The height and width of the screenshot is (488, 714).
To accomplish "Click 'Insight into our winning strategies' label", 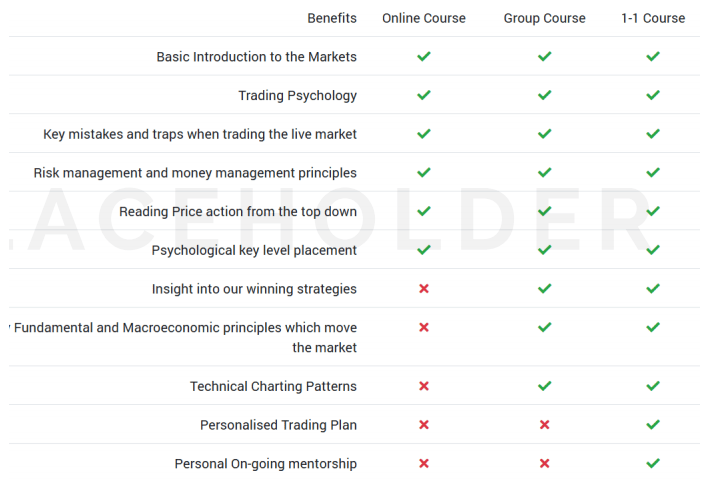I will (x=254, y=289).
